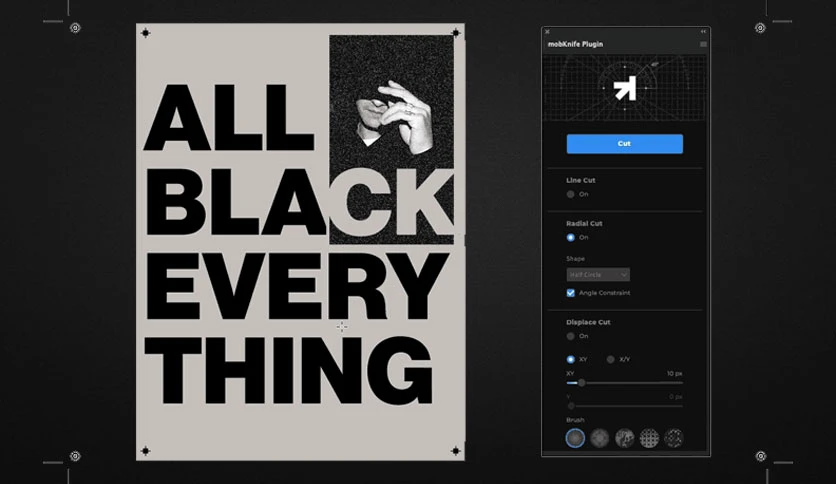Click the XY displacement slider handle
The height and width of the screenshot is (484, 836).
(582, 383)
